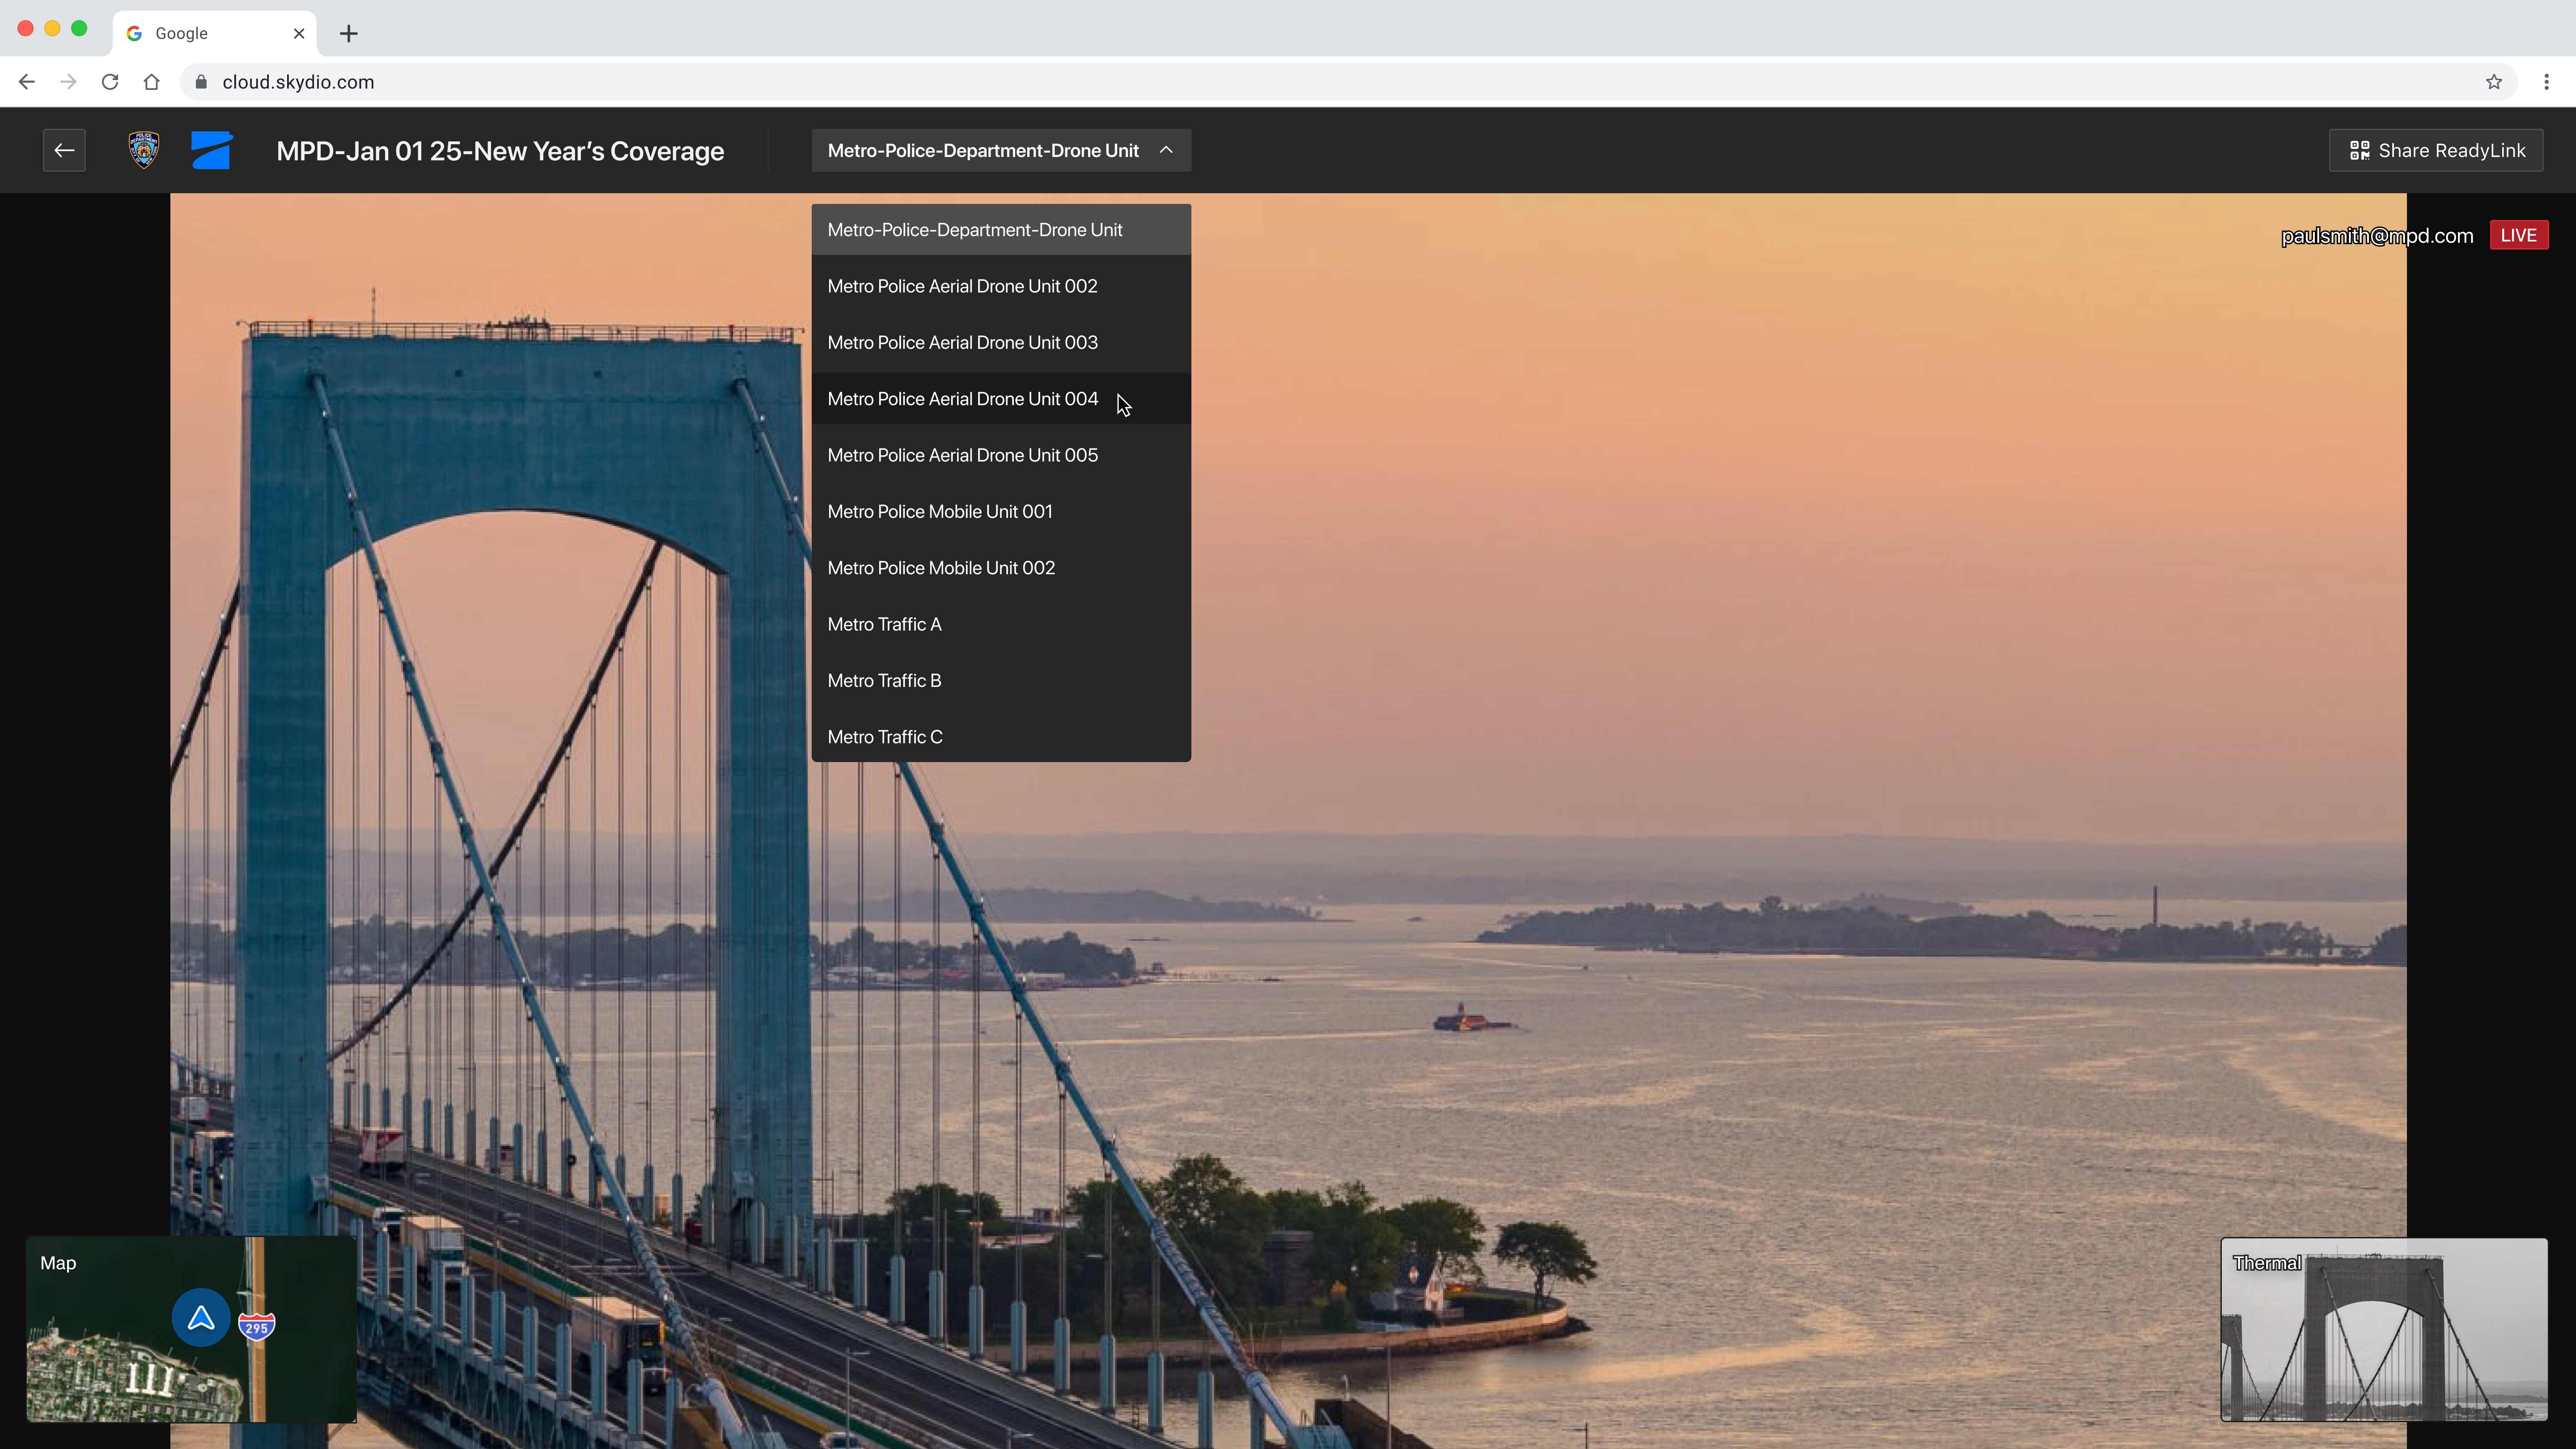Click the police department badge logo
This screenshot has height=1449, width=2576.
coord(144,150)
